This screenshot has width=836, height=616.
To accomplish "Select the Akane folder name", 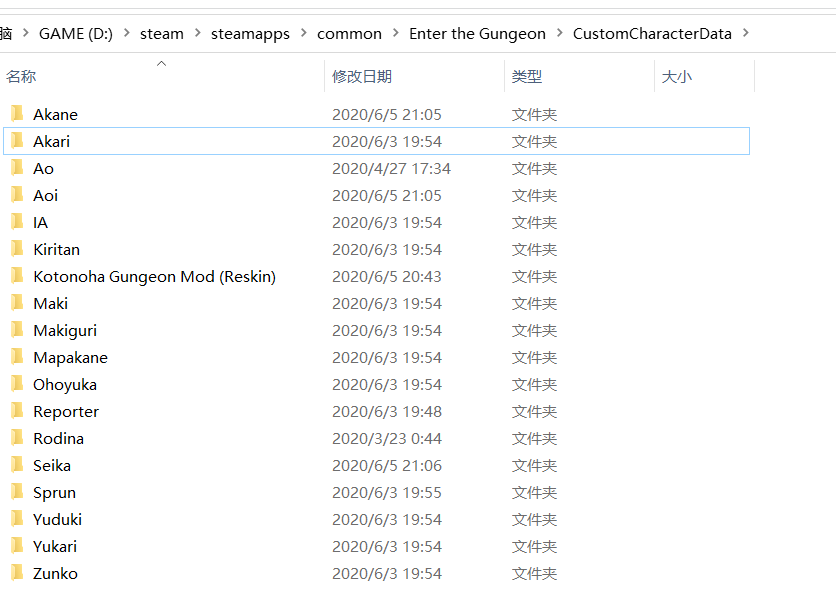I will pyautogui.click(x=55, y=115).
